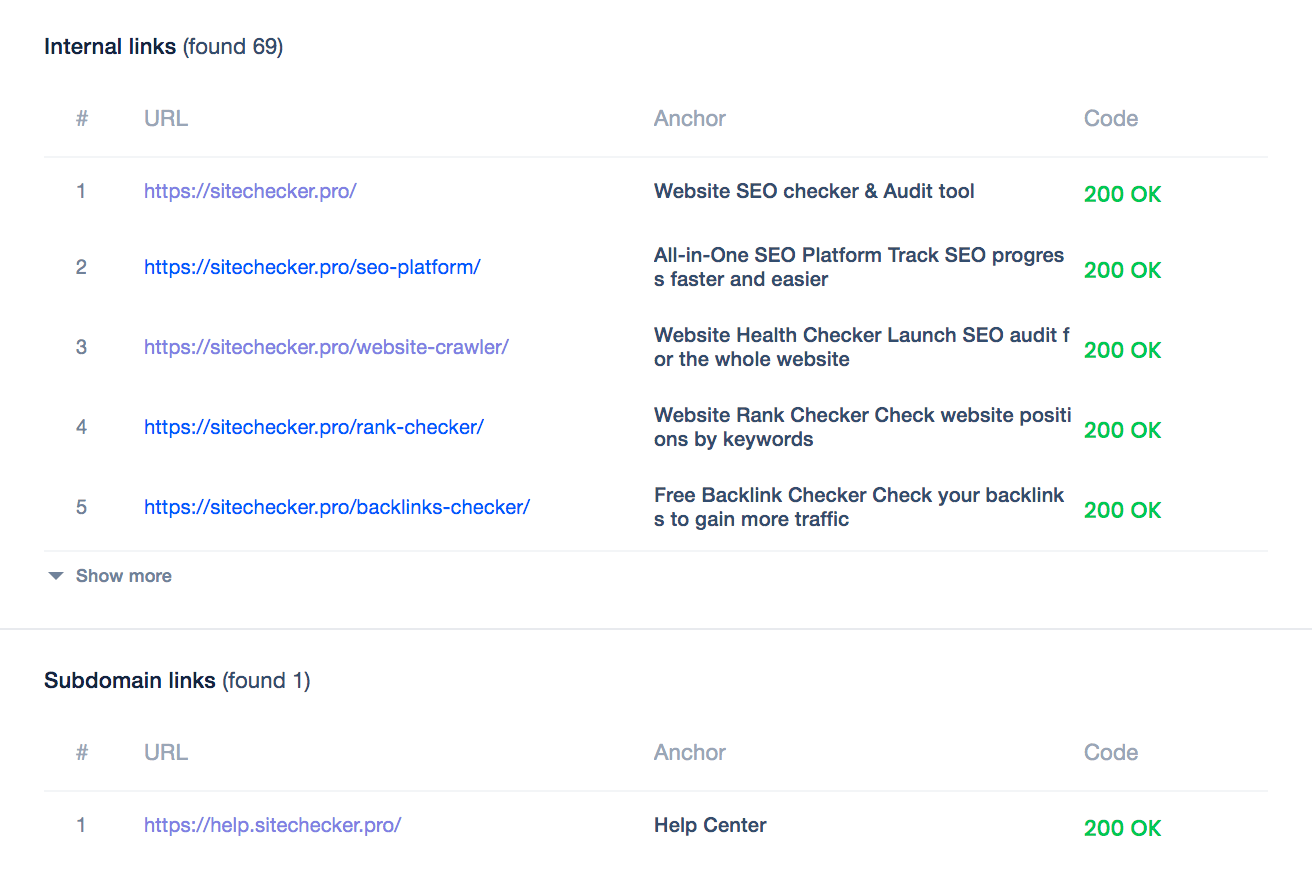Click row number 5 in Internal links
Screen dimensions: 1312x890
coord(82,507)
